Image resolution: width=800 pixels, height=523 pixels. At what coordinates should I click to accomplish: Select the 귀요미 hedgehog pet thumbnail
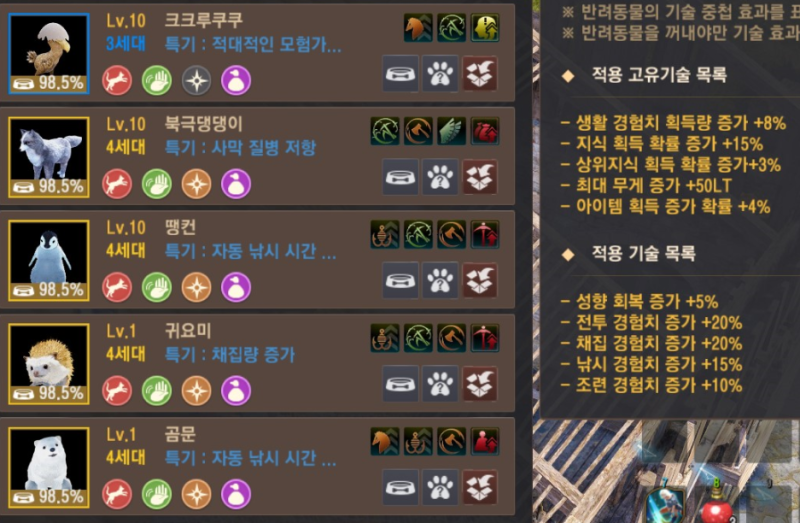pyautogui.click(x=49, y=364)
